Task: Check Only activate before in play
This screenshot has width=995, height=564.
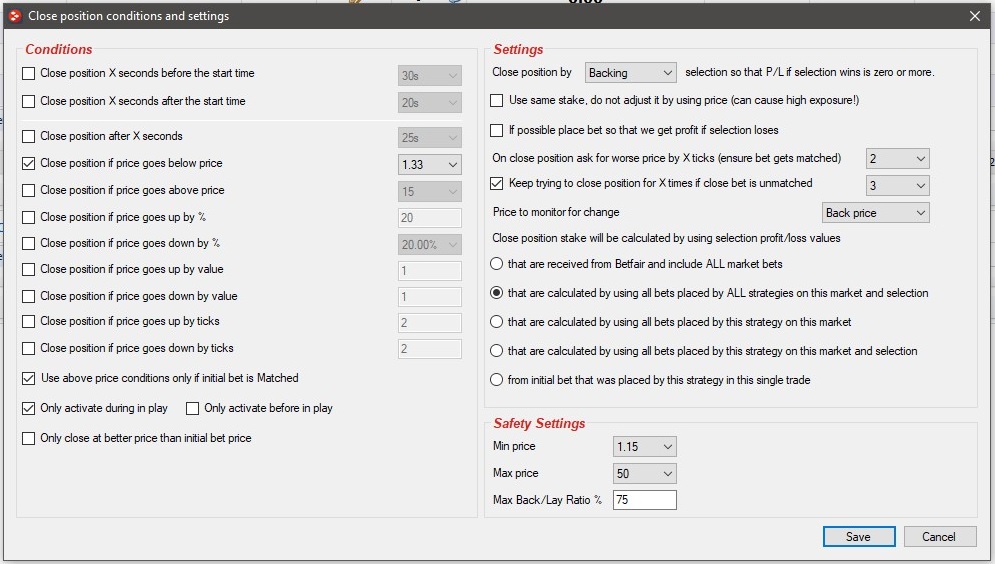Action: point(192,409)
